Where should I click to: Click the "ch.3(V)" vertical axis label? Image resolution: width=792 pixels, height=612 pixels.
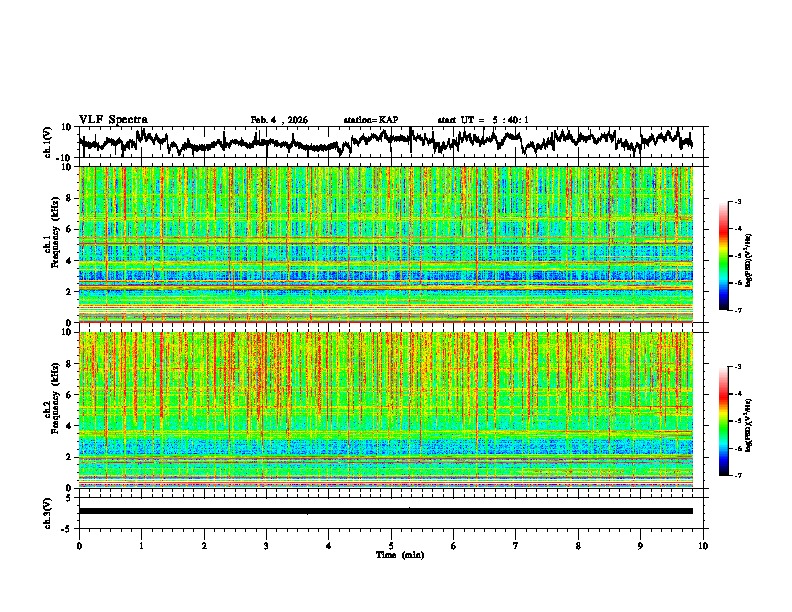(48, 514)
